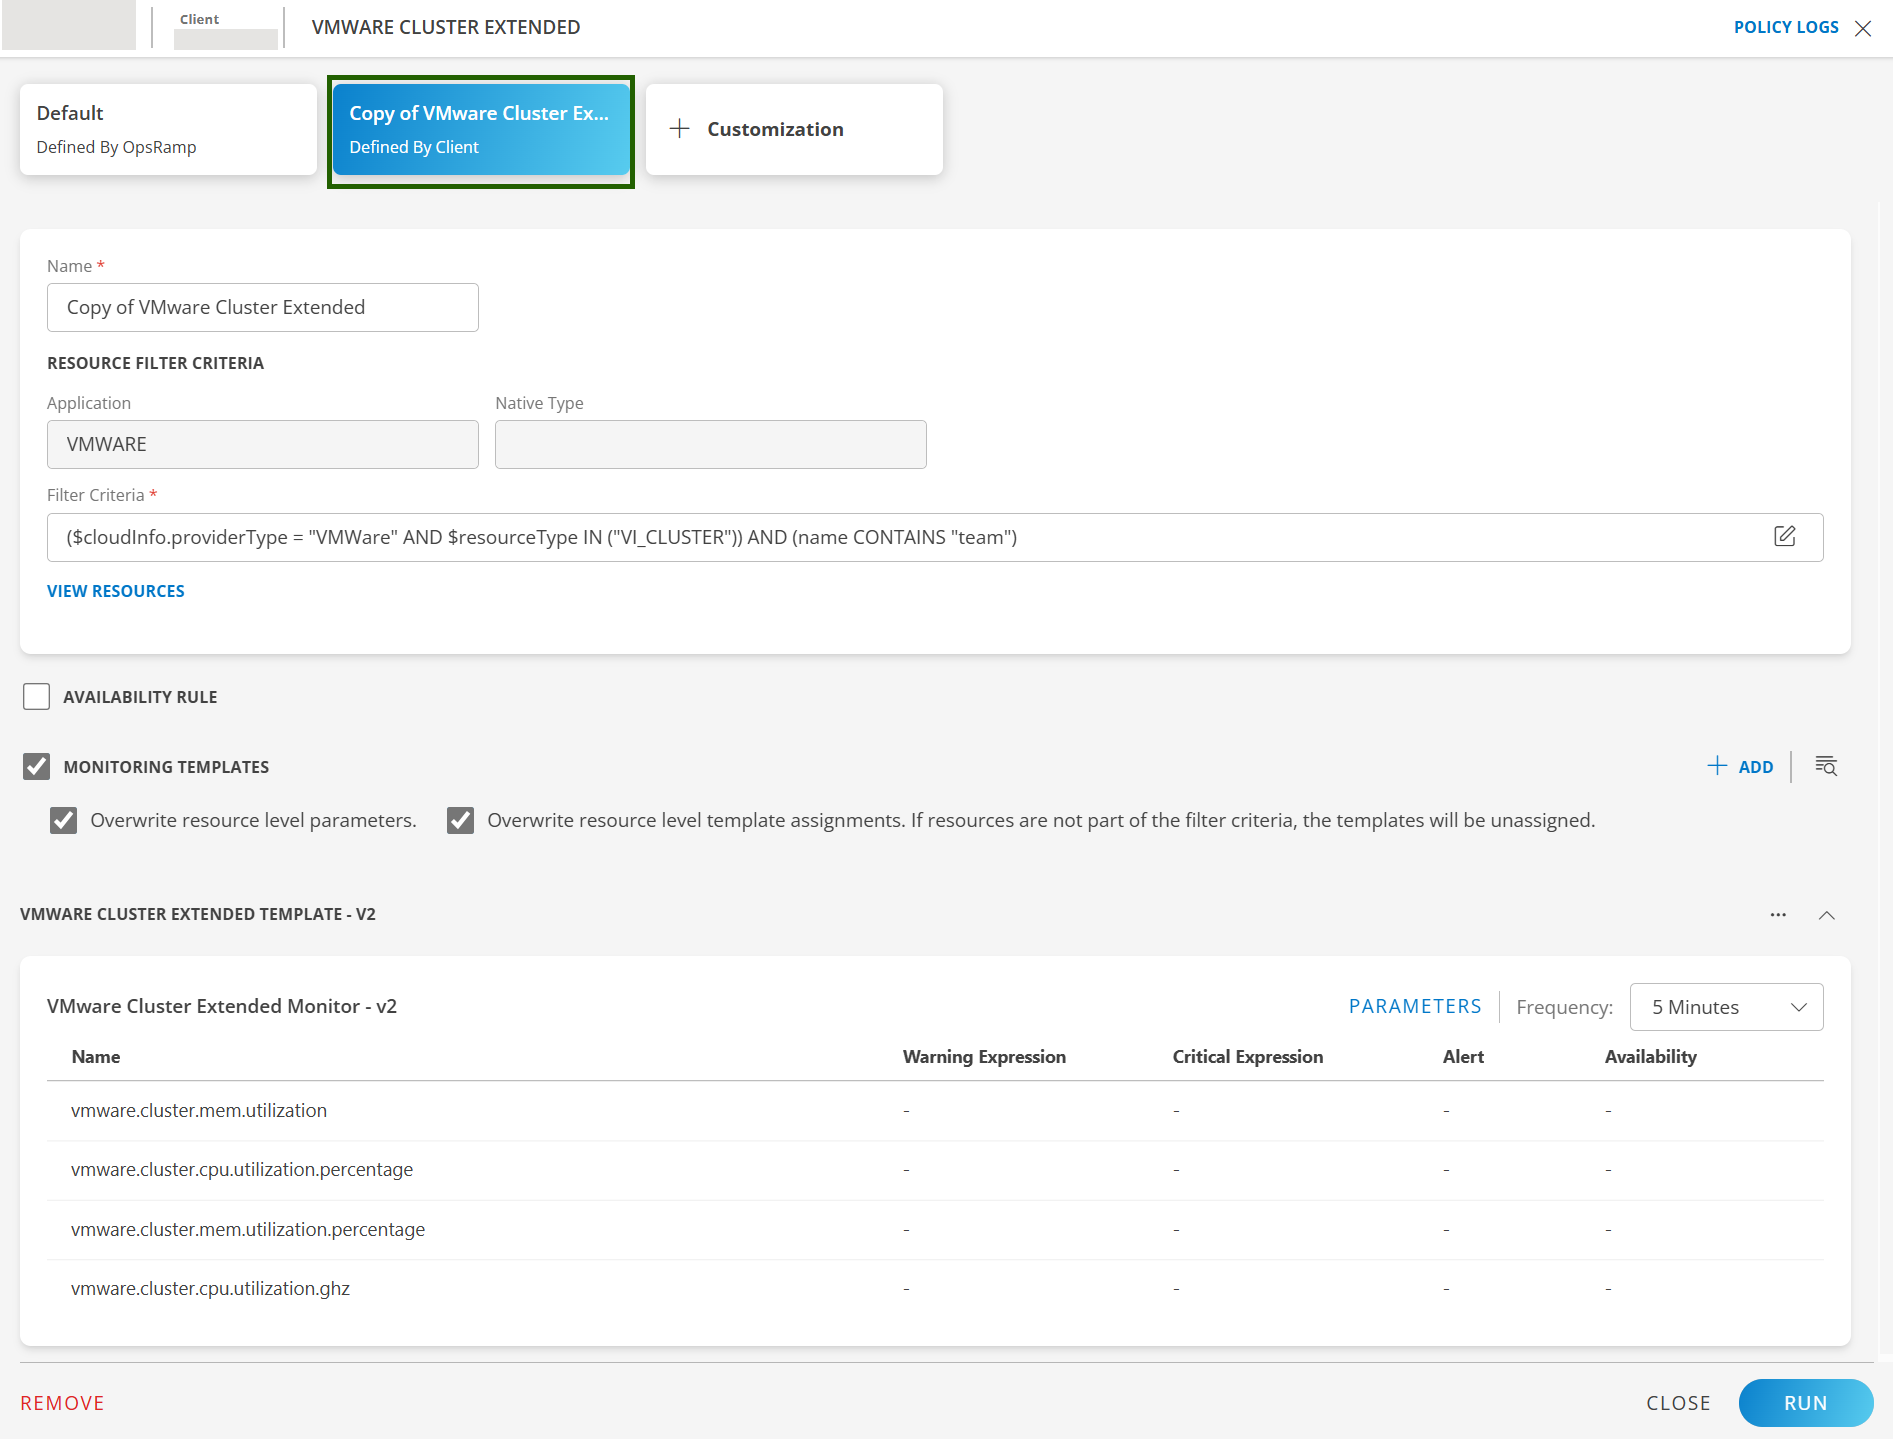The width and height of the screenshot is (1893, 1439).
Task: Open the POLICY LOGS link
Action: [x=1785, y=27]
